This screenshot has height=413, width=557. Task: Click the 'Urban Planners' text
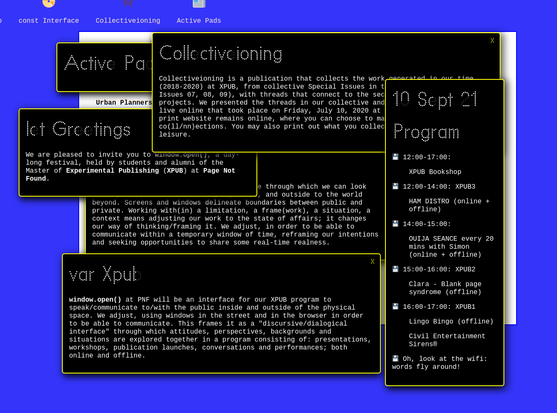point(124,102)
